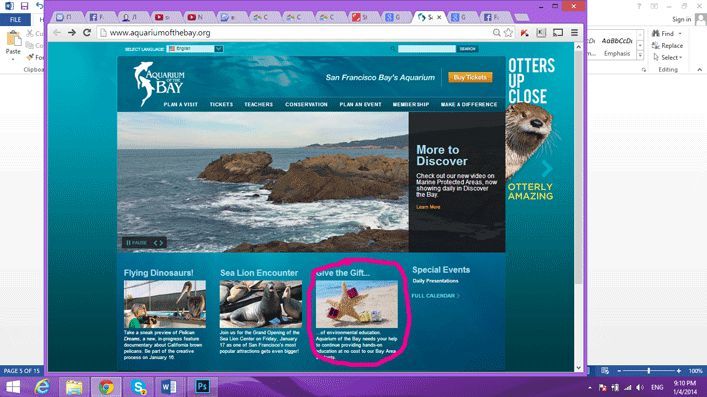Switch to Word via taskbar icon
The width and height of the screenshot is (707, 397).
tap(169, 387)
